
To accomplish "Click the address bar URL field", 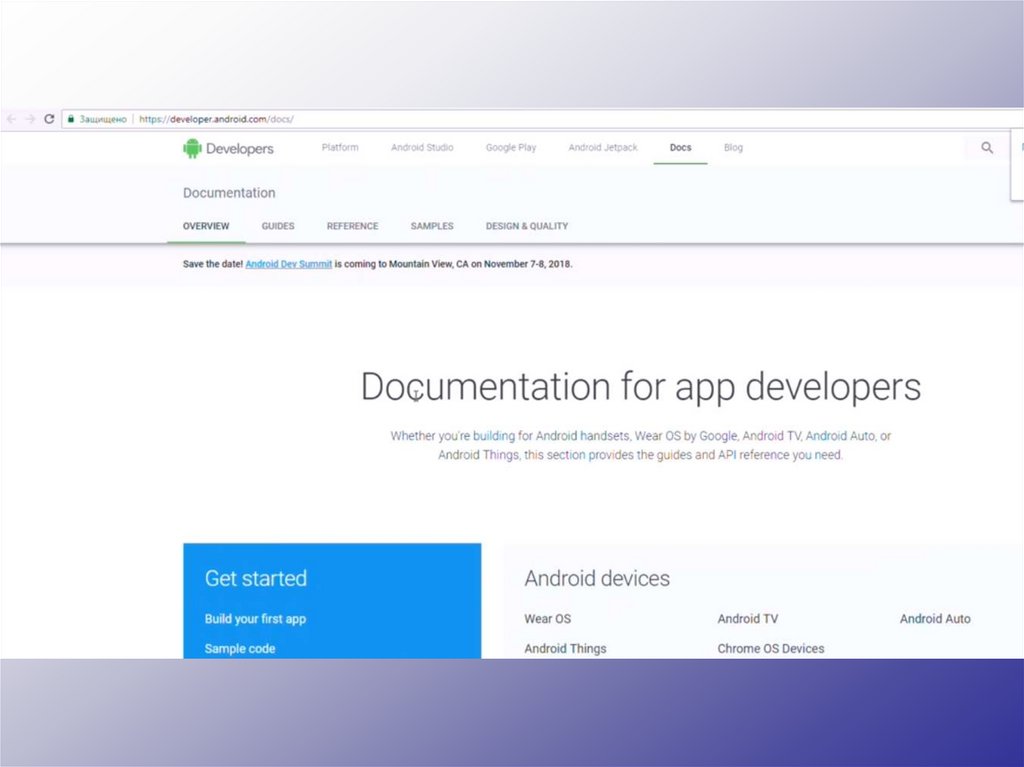I will click(x=542, y=119).
